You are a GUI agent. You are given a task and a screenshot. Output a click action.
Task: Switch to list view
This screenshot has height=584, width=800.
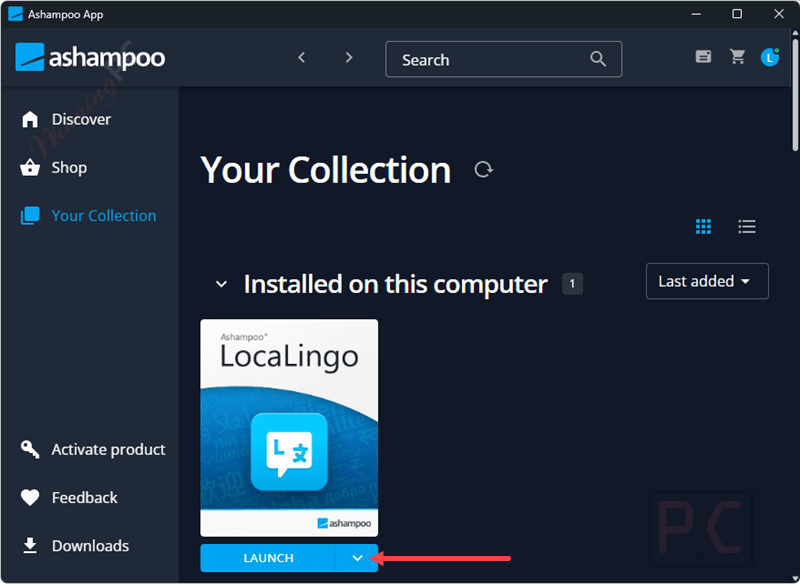[747, 226]
